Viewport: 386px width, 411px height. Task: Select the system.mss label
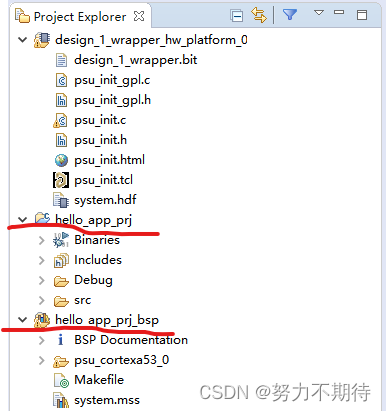107,400
